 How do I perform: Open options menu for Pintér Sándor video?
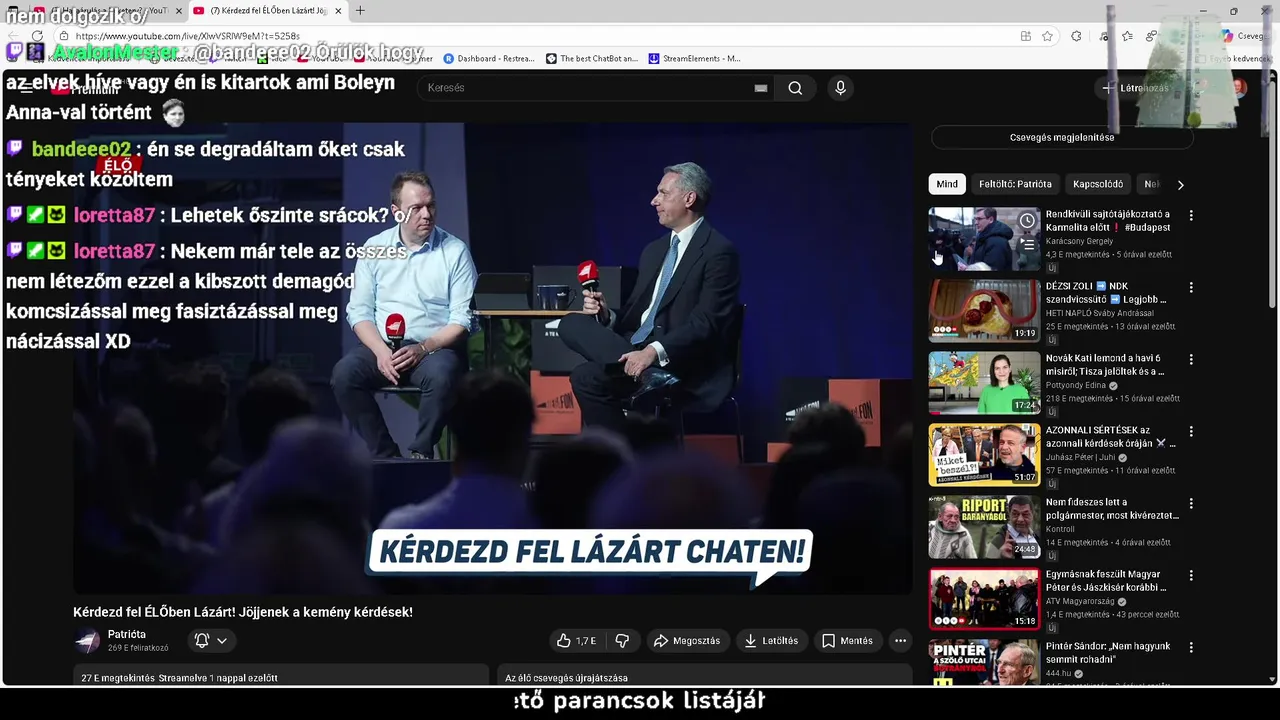(x=1190, y=647)
